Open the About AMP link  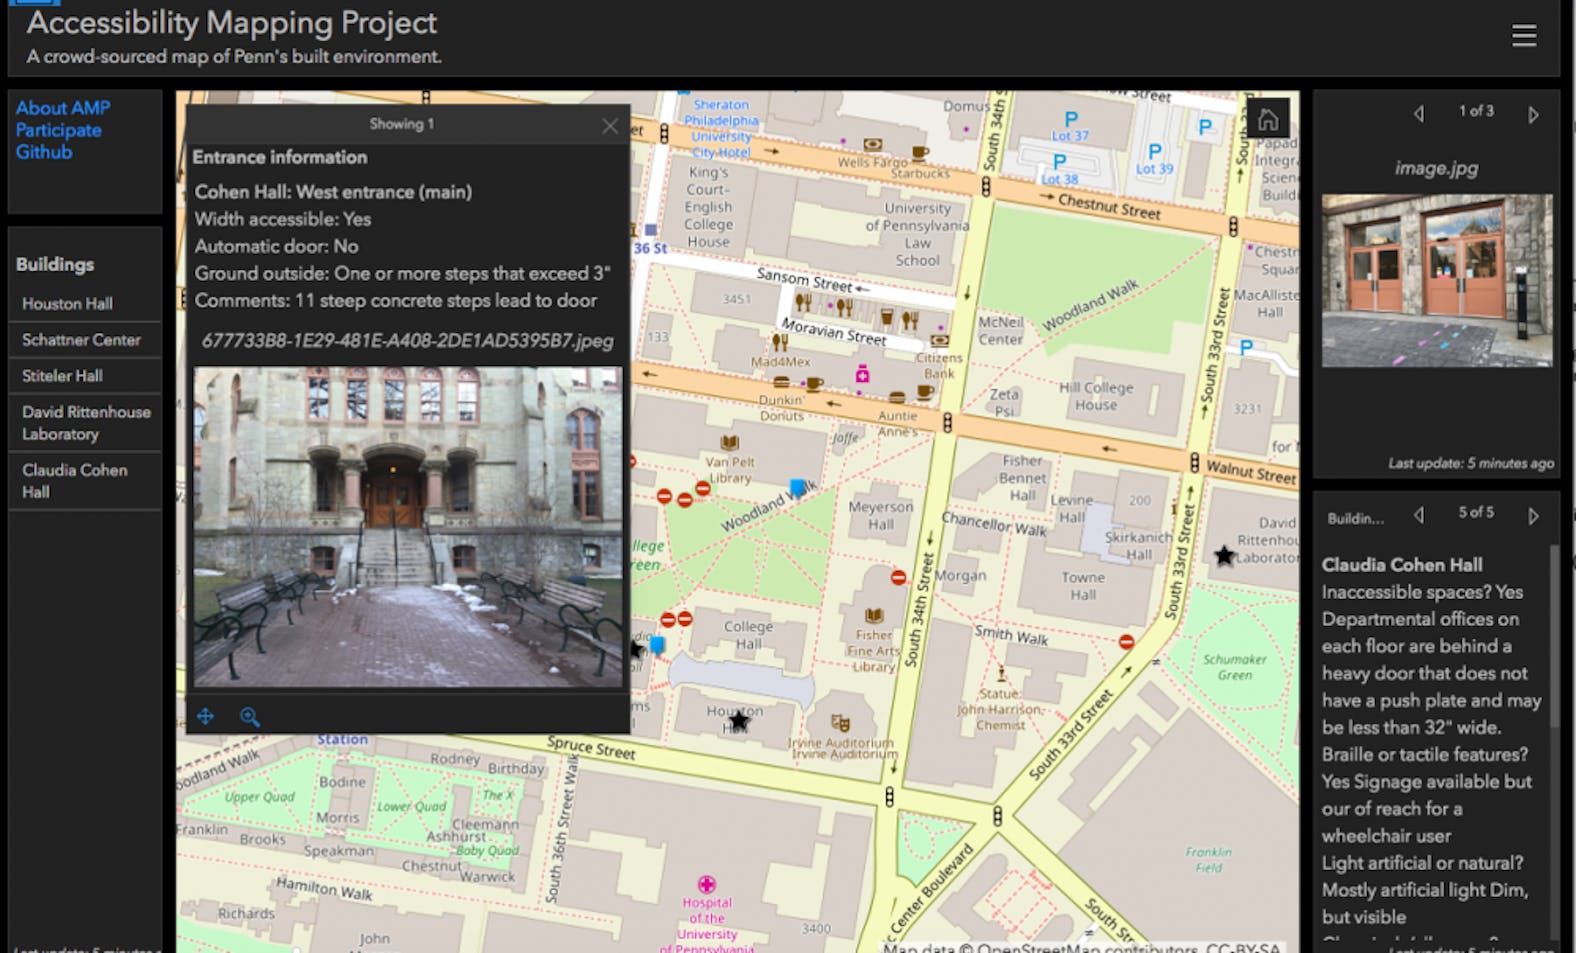[63, 108]
